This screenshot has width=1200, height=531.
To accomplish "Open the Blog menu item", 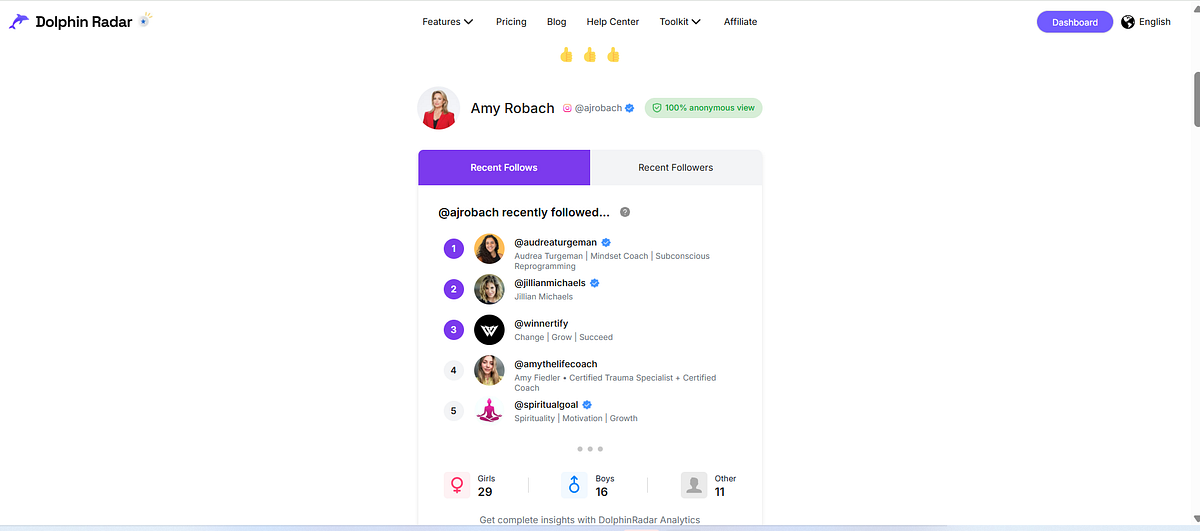I will (x=557, y=22).
